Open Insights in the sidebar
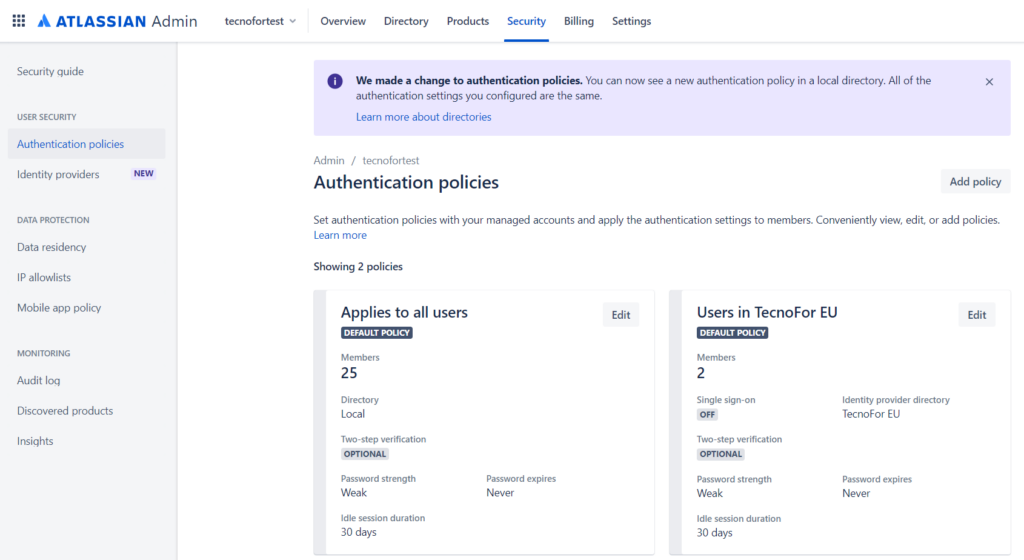The image size is (1024, 560). [35, 441]
